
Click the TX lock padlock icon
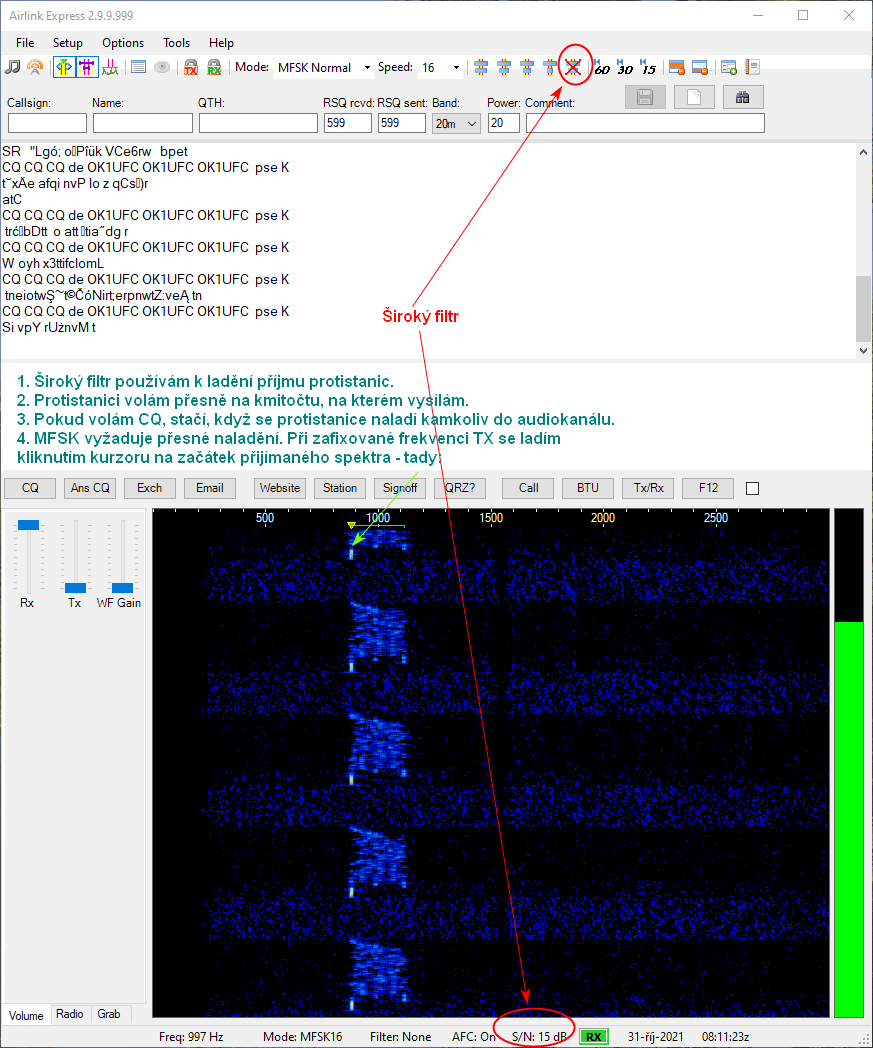coord(191,67)
